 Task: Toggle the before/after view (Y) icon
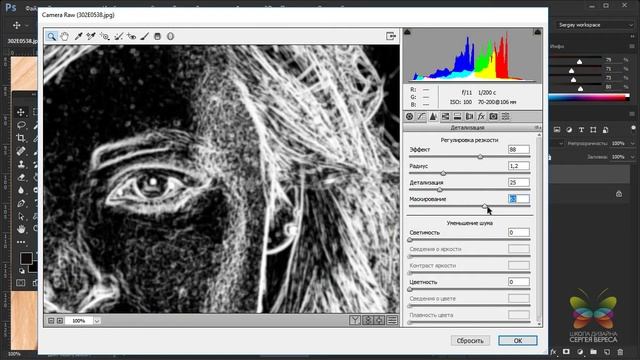click(x=355, y=320)
